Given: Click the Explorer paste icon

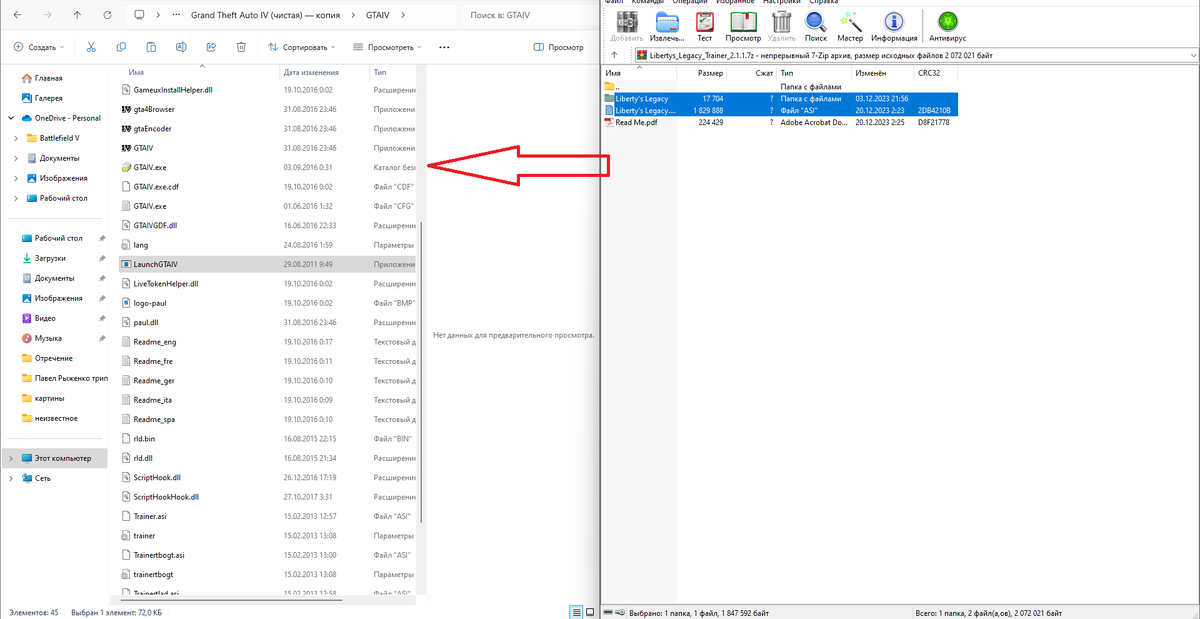Looking at the screenshot, I should click(x=151, y=47).
